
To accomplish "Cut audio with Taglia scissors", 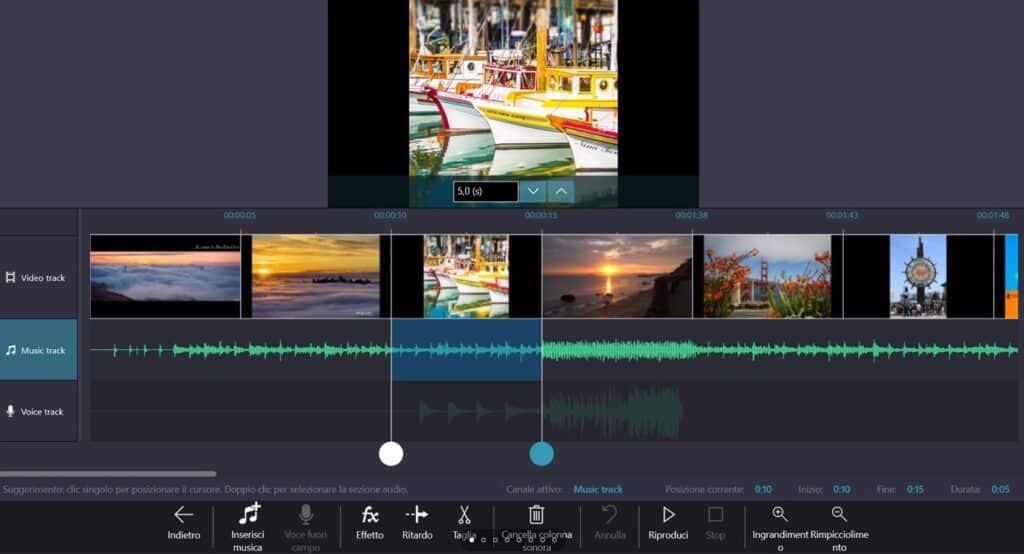I will pyautogui.click(x=464, y=515).
